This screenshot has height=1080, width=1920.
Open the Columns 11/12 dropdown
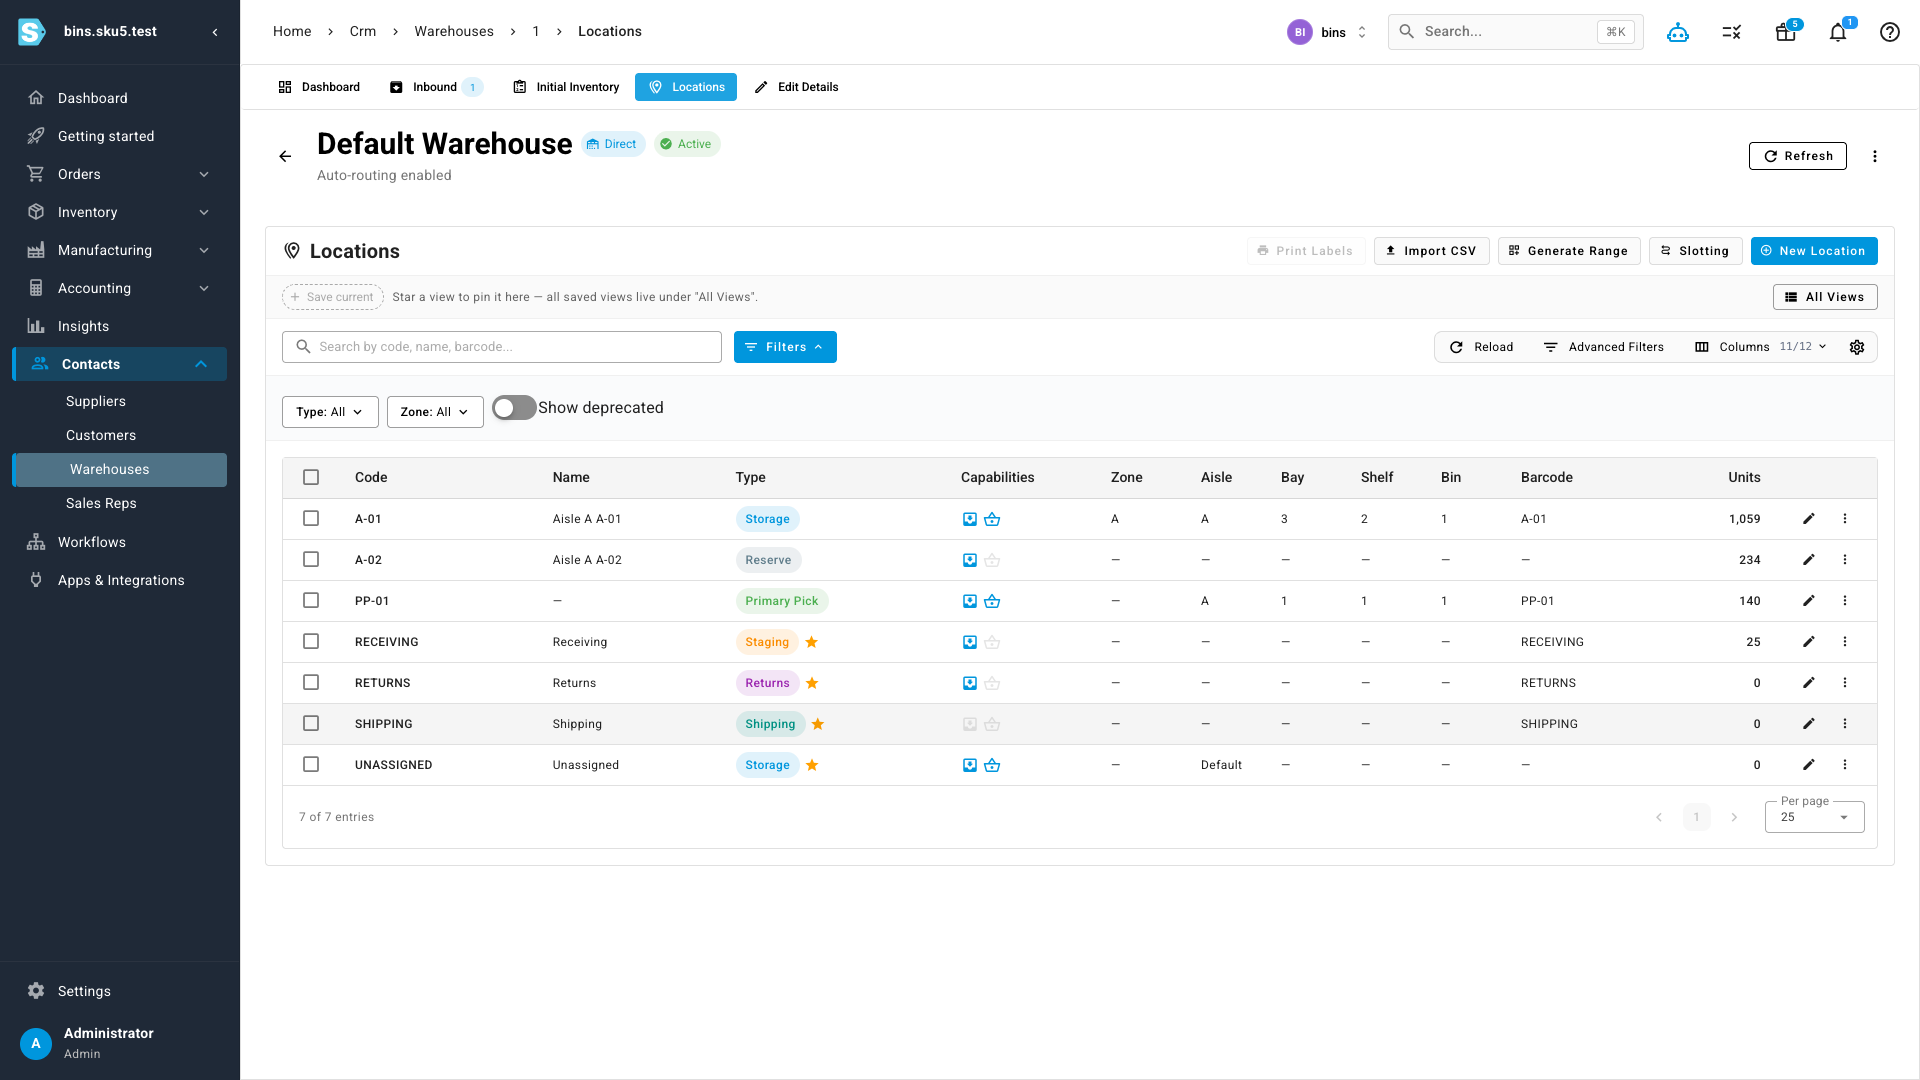1761,347
